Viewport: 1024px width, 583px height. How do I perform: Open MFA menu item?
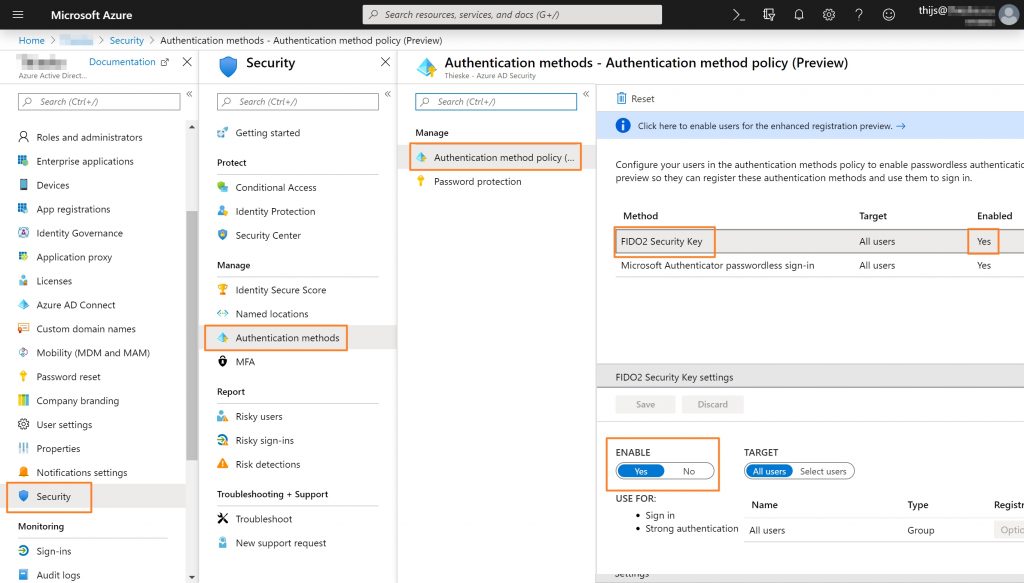[245, 362]
